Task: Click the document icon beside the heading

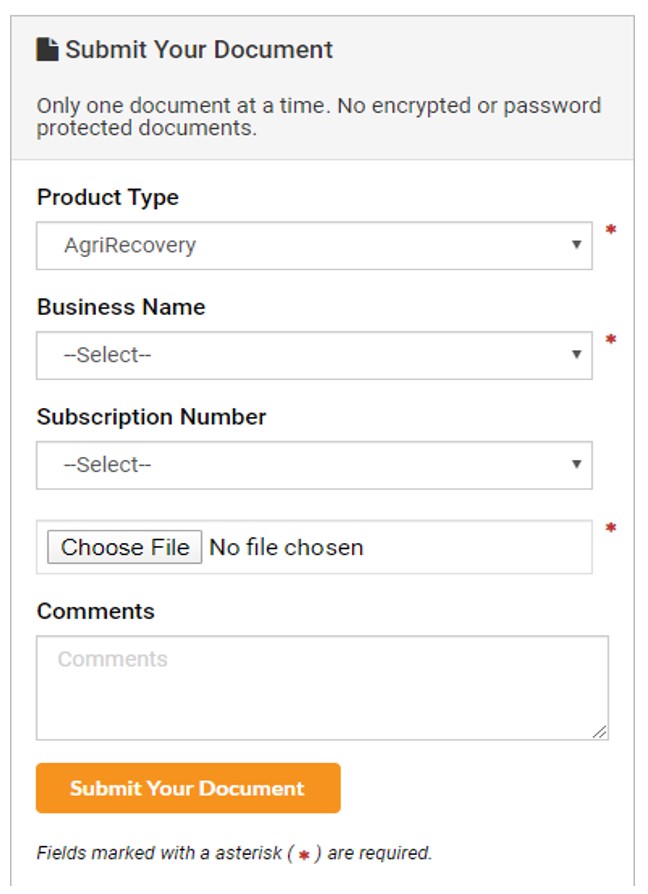Action: pos(47,49)
